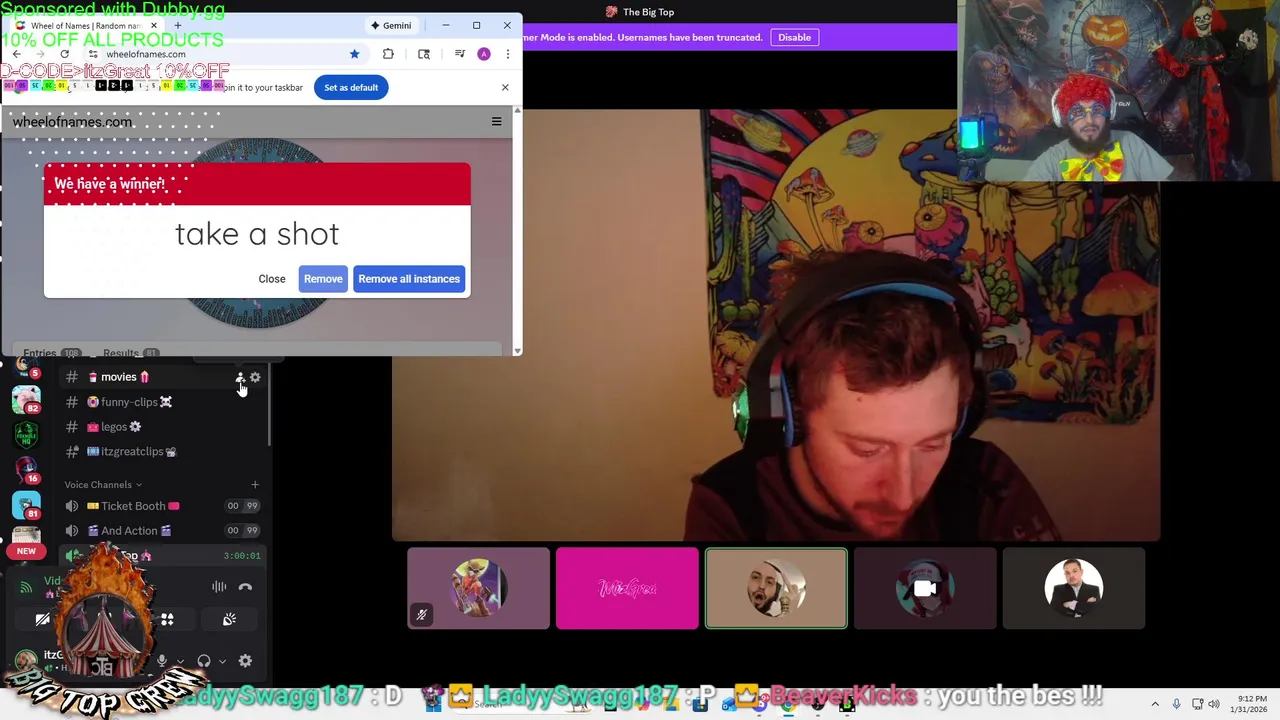Toggle Discord headphones deafen

(x=204, y=661)
